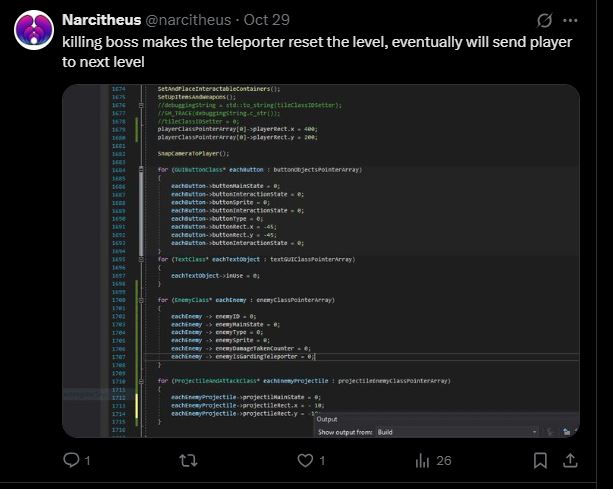
Task: Click the Output panel title
Action: (328, 419)
